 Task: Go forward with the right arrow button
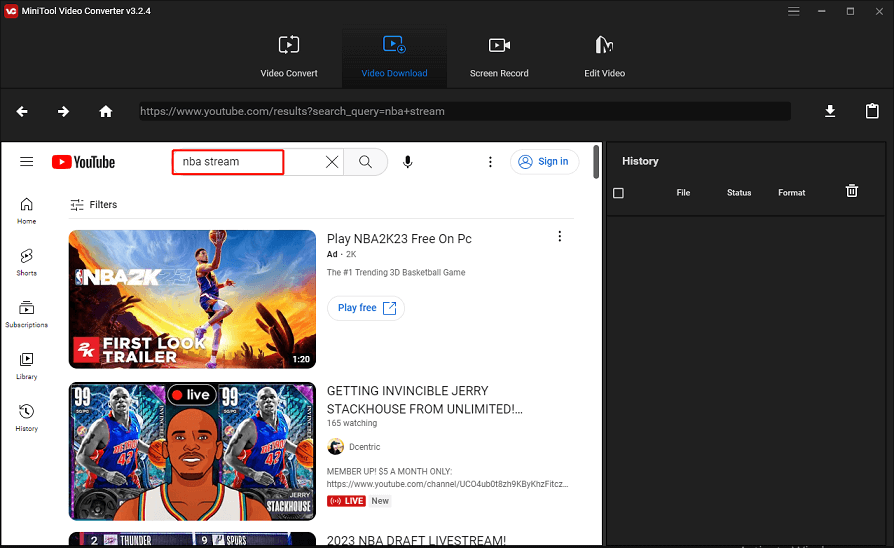63,111
